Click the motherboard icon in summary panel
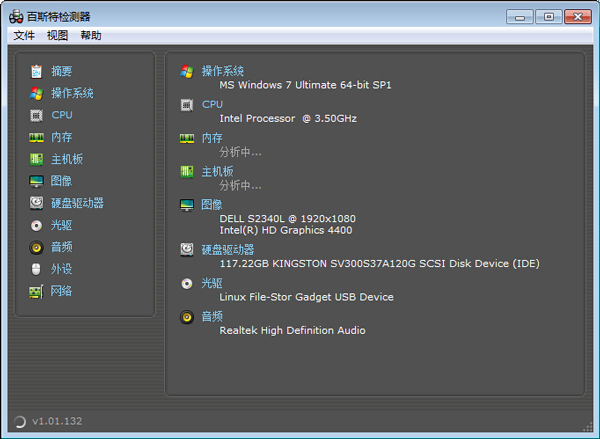This screenshot has height=439, width=600. pyautogui.click(x=187, y=171)
